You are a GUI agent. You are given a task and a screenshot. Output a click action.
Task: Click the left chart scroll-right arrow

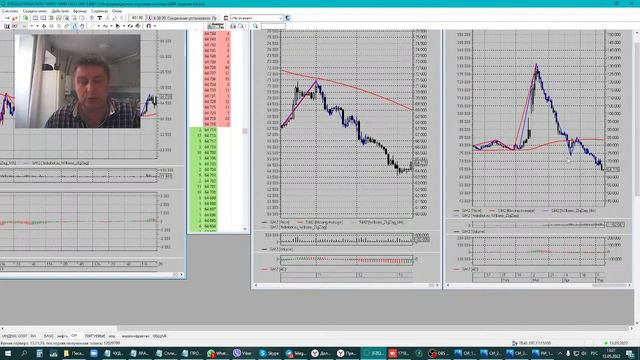coord(182,274)
